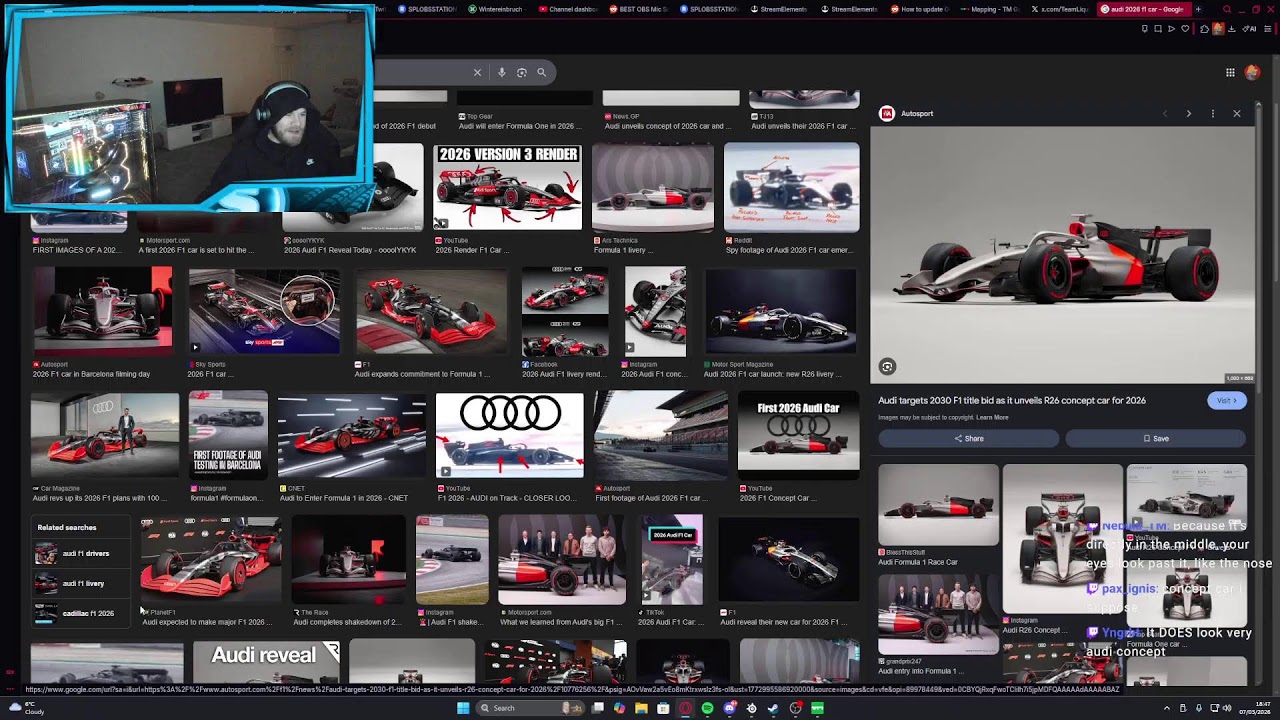Image resolution: width=1280 pixels, height=720 pixels.
Task: Switch to the How to update tab
Action: pyautogui.click(x=922, y=9)
